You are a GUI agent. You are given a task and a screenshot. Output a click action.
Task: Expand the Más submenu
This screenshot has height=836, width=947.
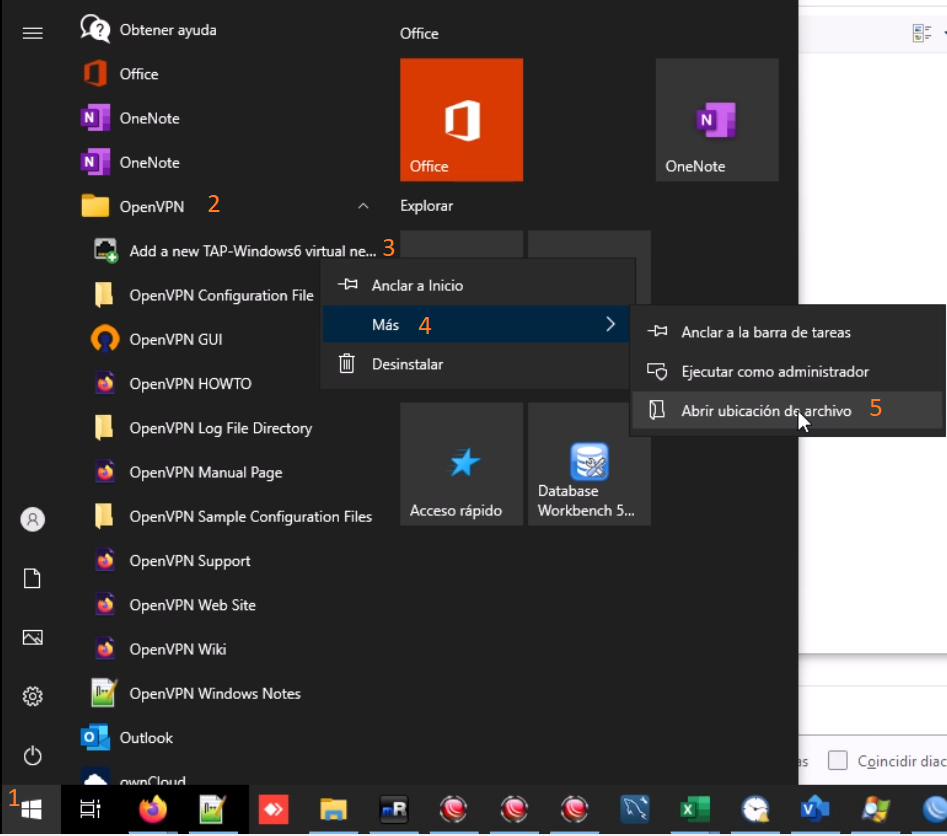pyautogui.click(x=477, y=324)
